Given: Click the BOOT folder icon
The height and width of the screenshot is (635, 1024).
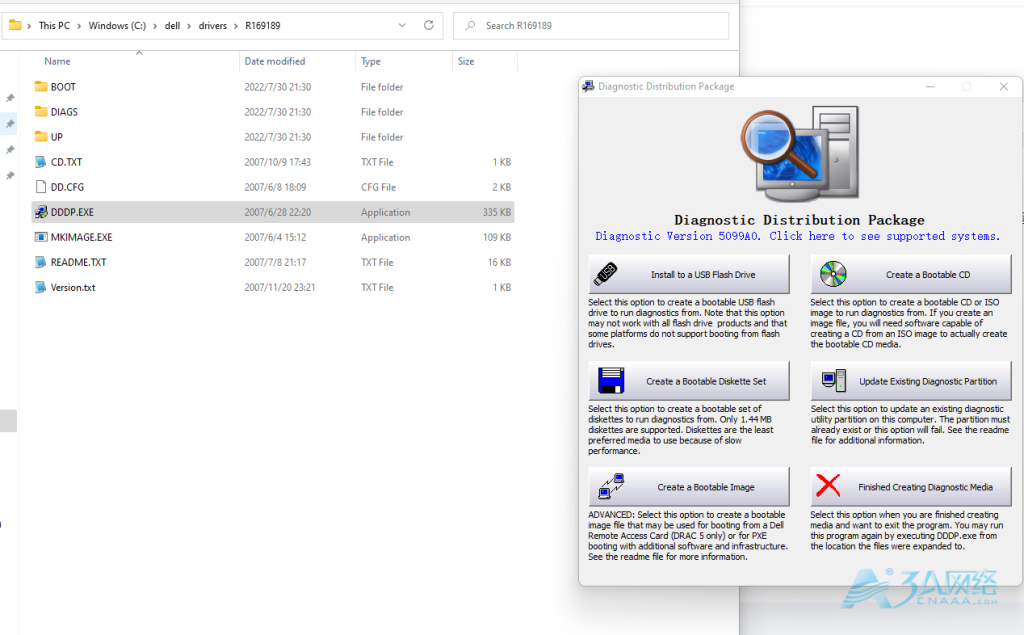Looking at the screenshot, I should [41, 86].
